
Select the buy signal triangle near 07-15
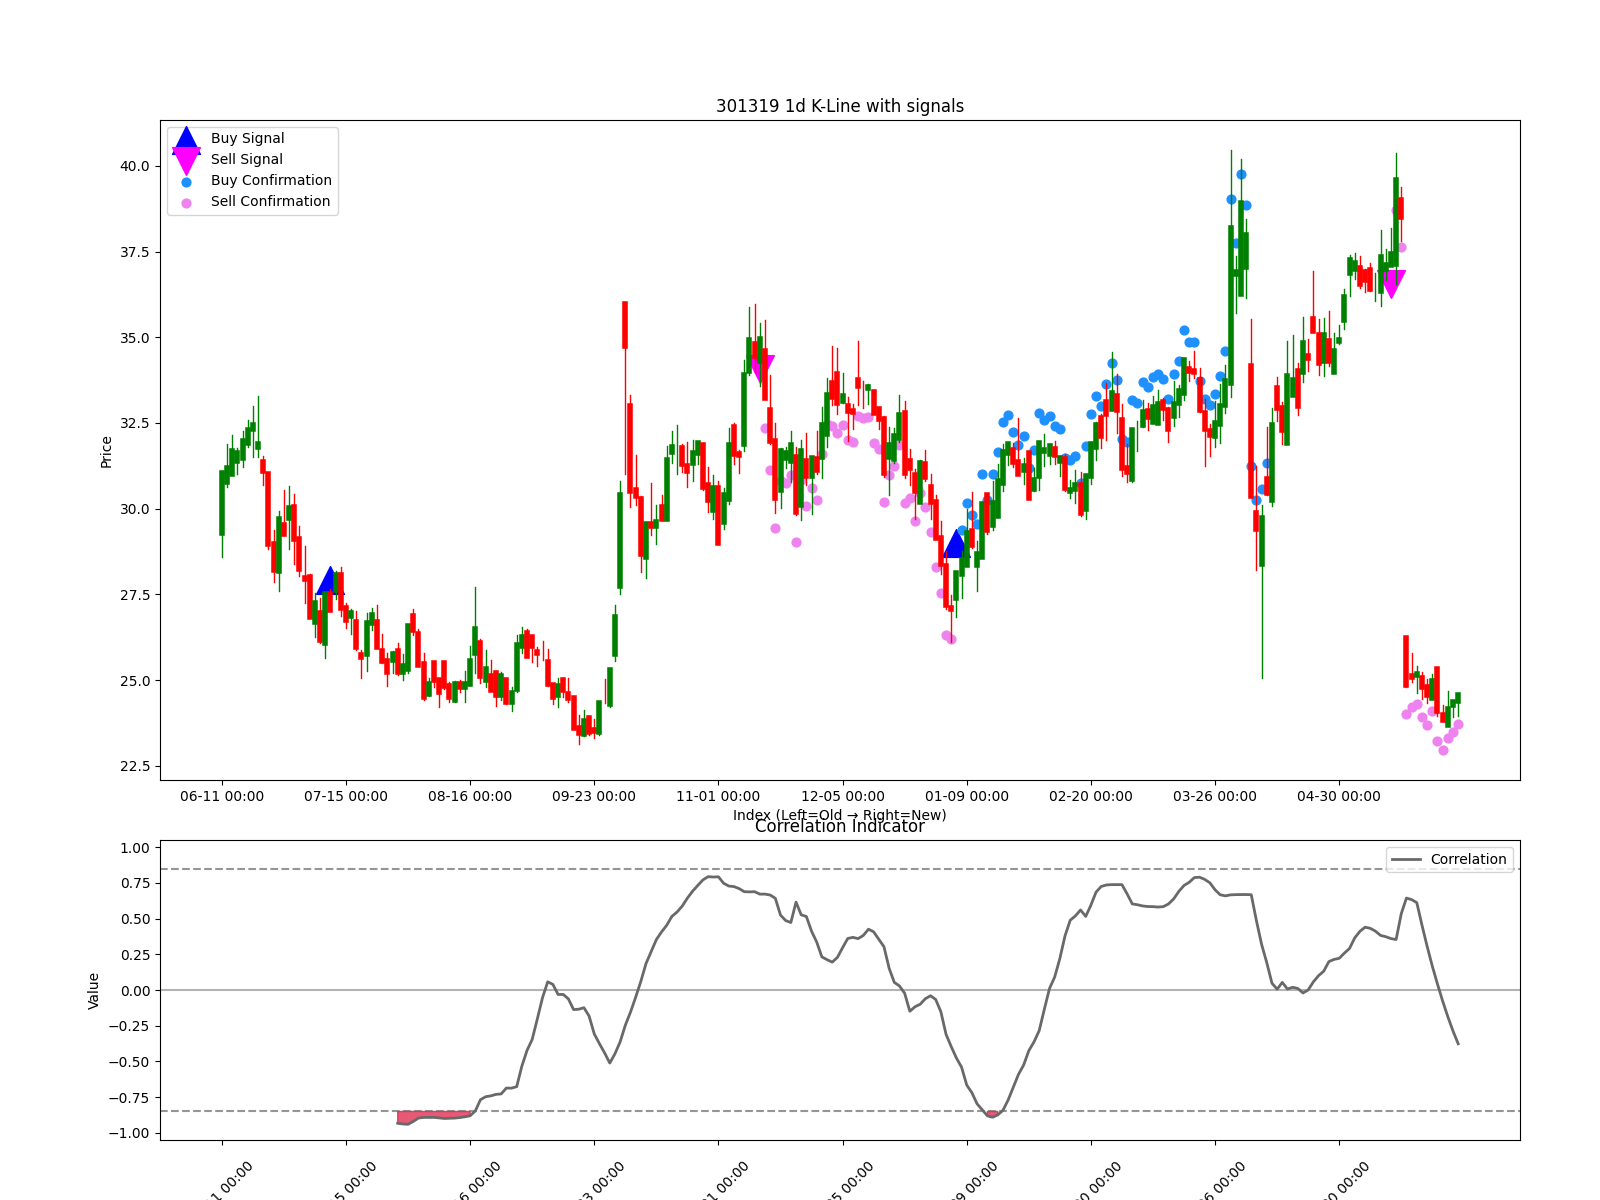[x=330, y=581]
